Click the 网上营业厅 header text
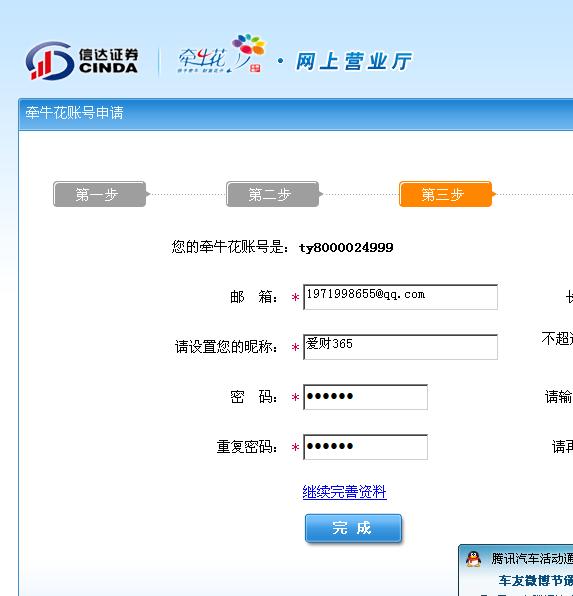 tap(354, 62)
